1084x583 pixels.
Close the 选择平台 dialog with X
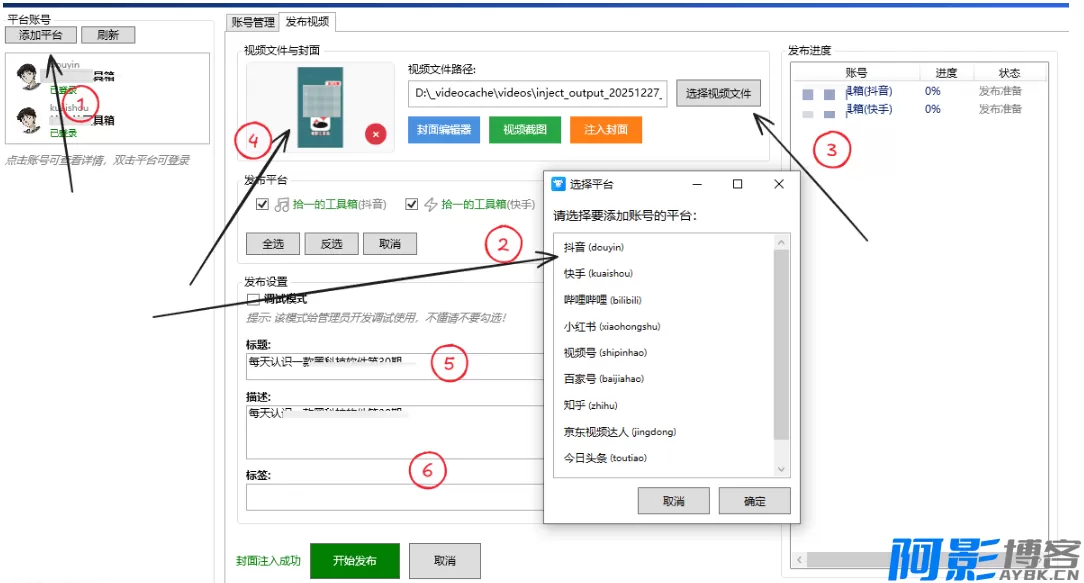coord(779,184)
